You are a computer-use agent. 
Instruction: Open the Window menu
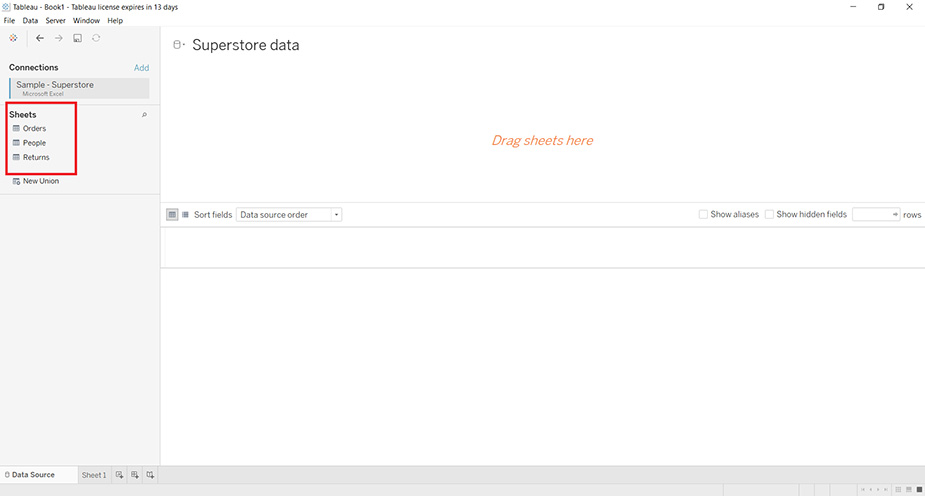pyautogui.click(x=86, y=21)
